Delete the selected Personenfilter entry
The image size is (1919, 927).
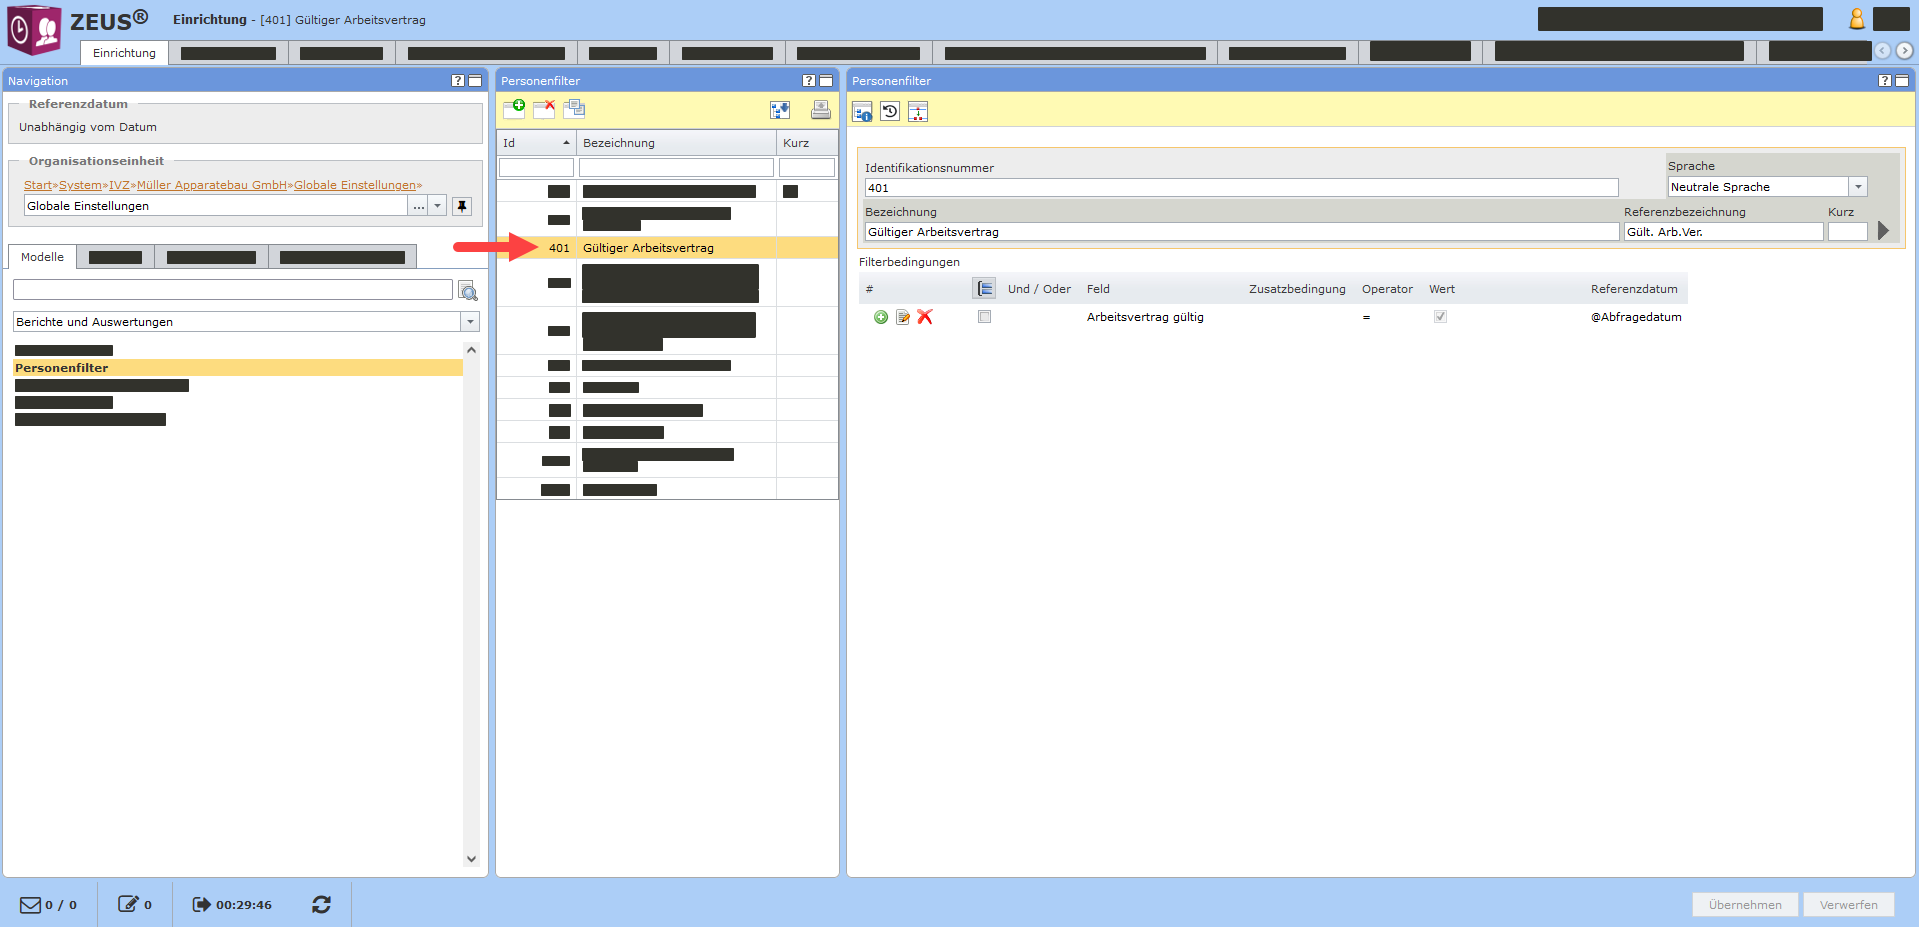click(x=544, y=109)
